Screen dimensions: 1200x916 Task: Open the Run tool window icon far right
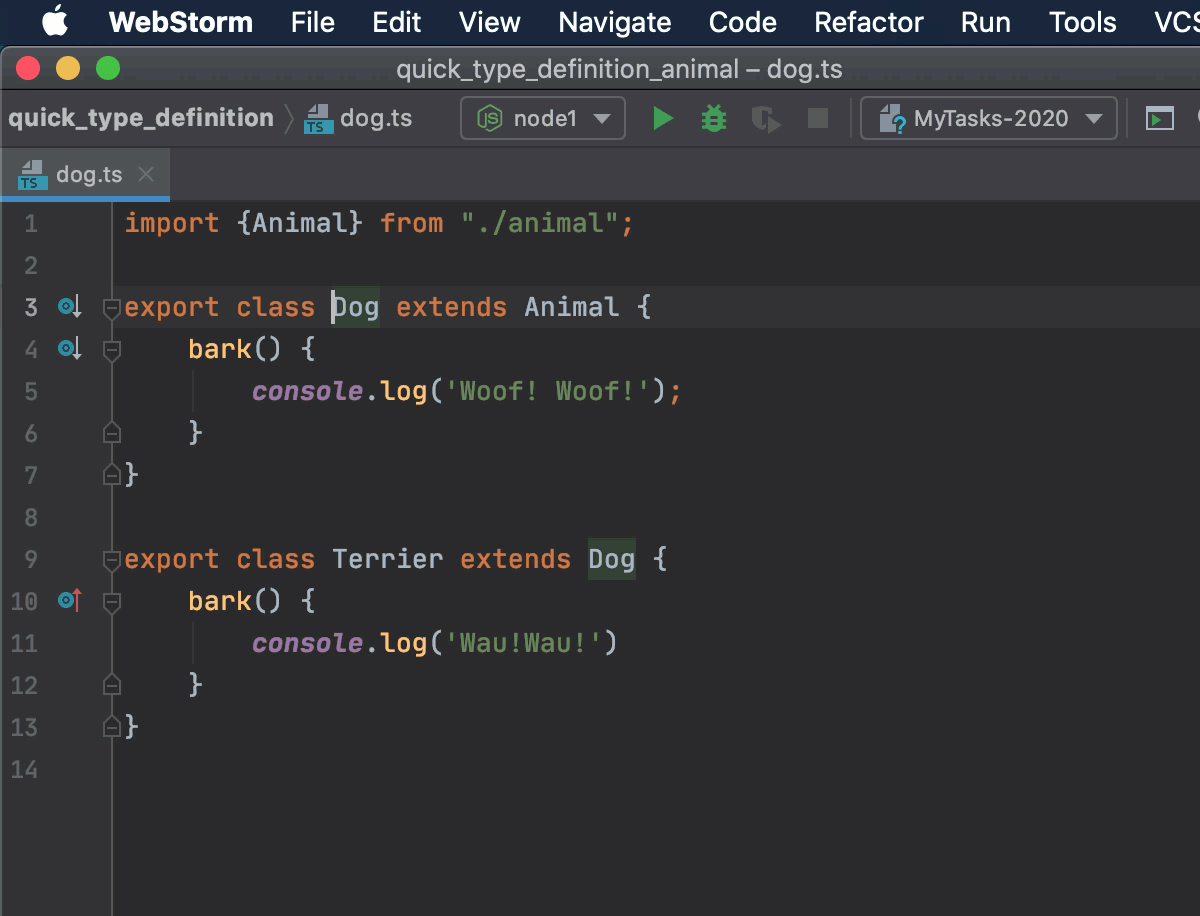coord(1159,118)
